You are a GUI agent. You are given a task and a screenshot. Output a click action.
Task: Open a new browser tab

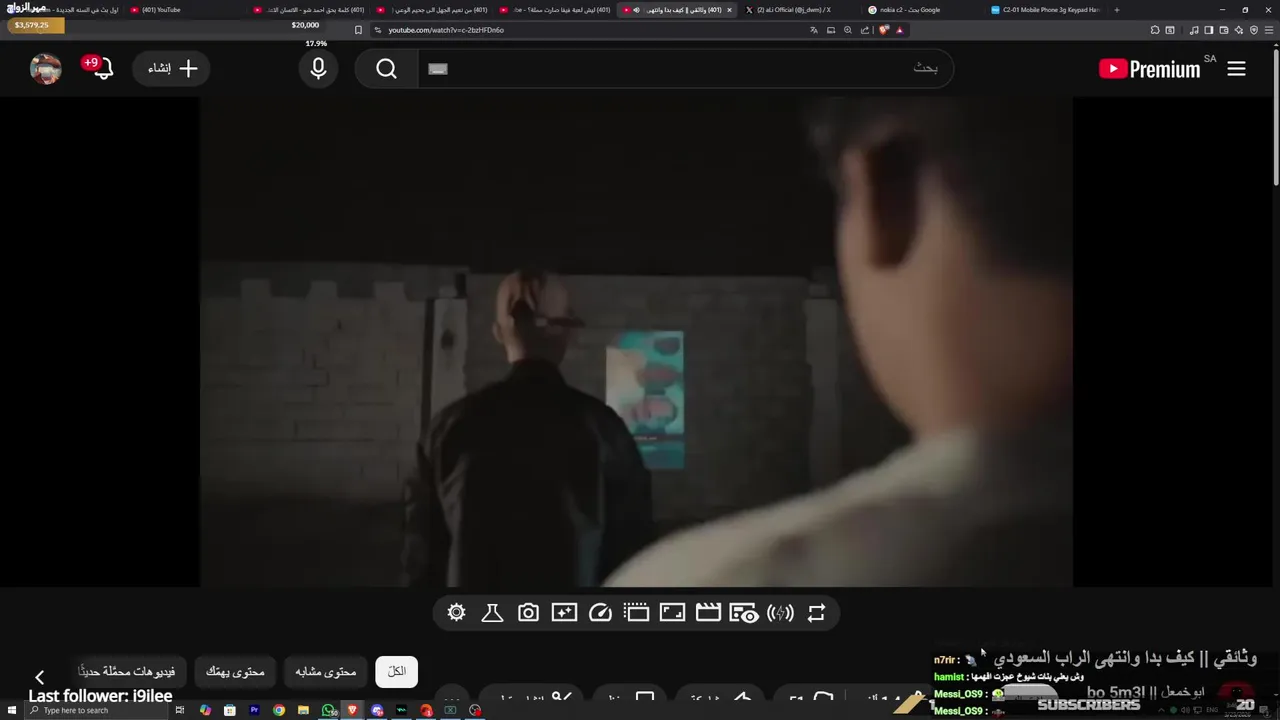pyautogui.click(x=1117, y=10)
